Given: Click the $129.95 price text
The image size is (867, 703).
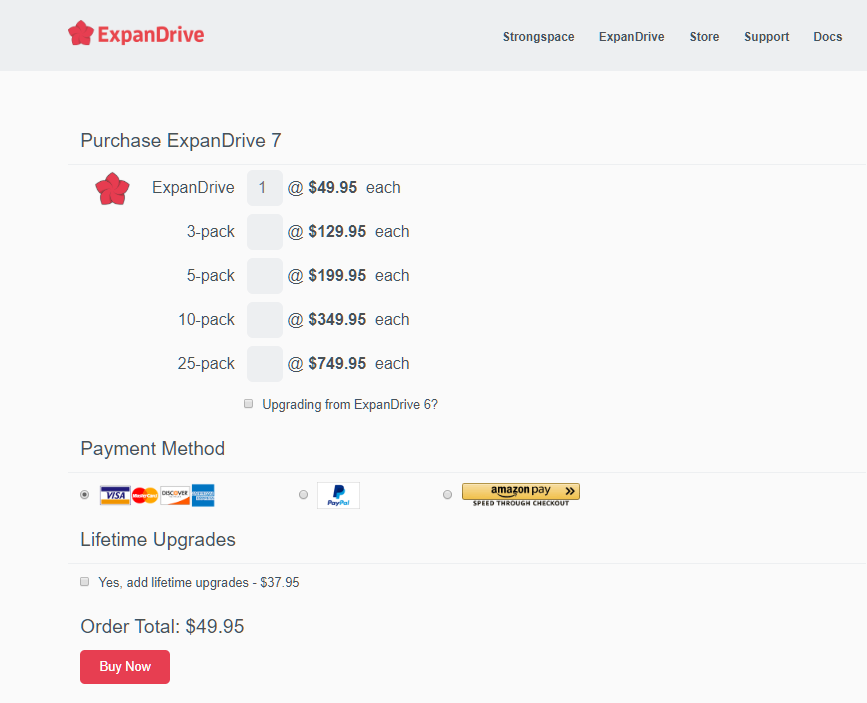Looking at the screenshot, I should (337, 231).
